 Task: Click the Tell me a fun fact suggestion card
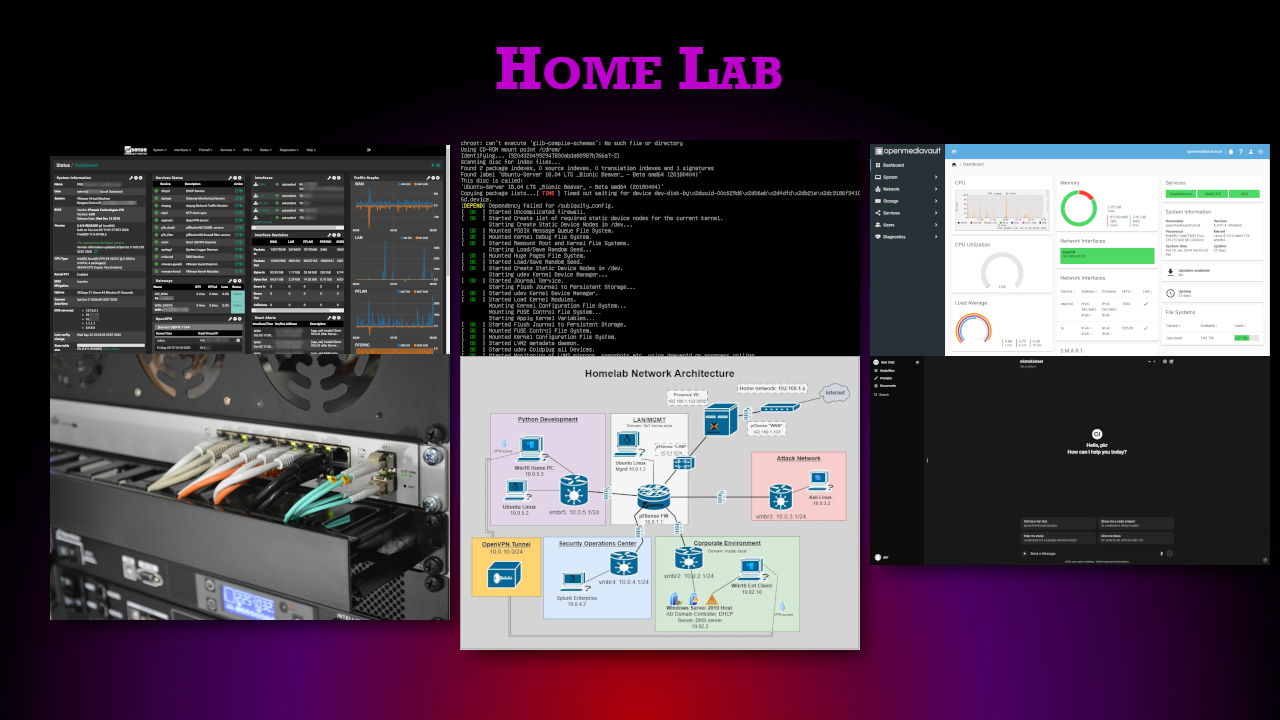pos(1058,524)
